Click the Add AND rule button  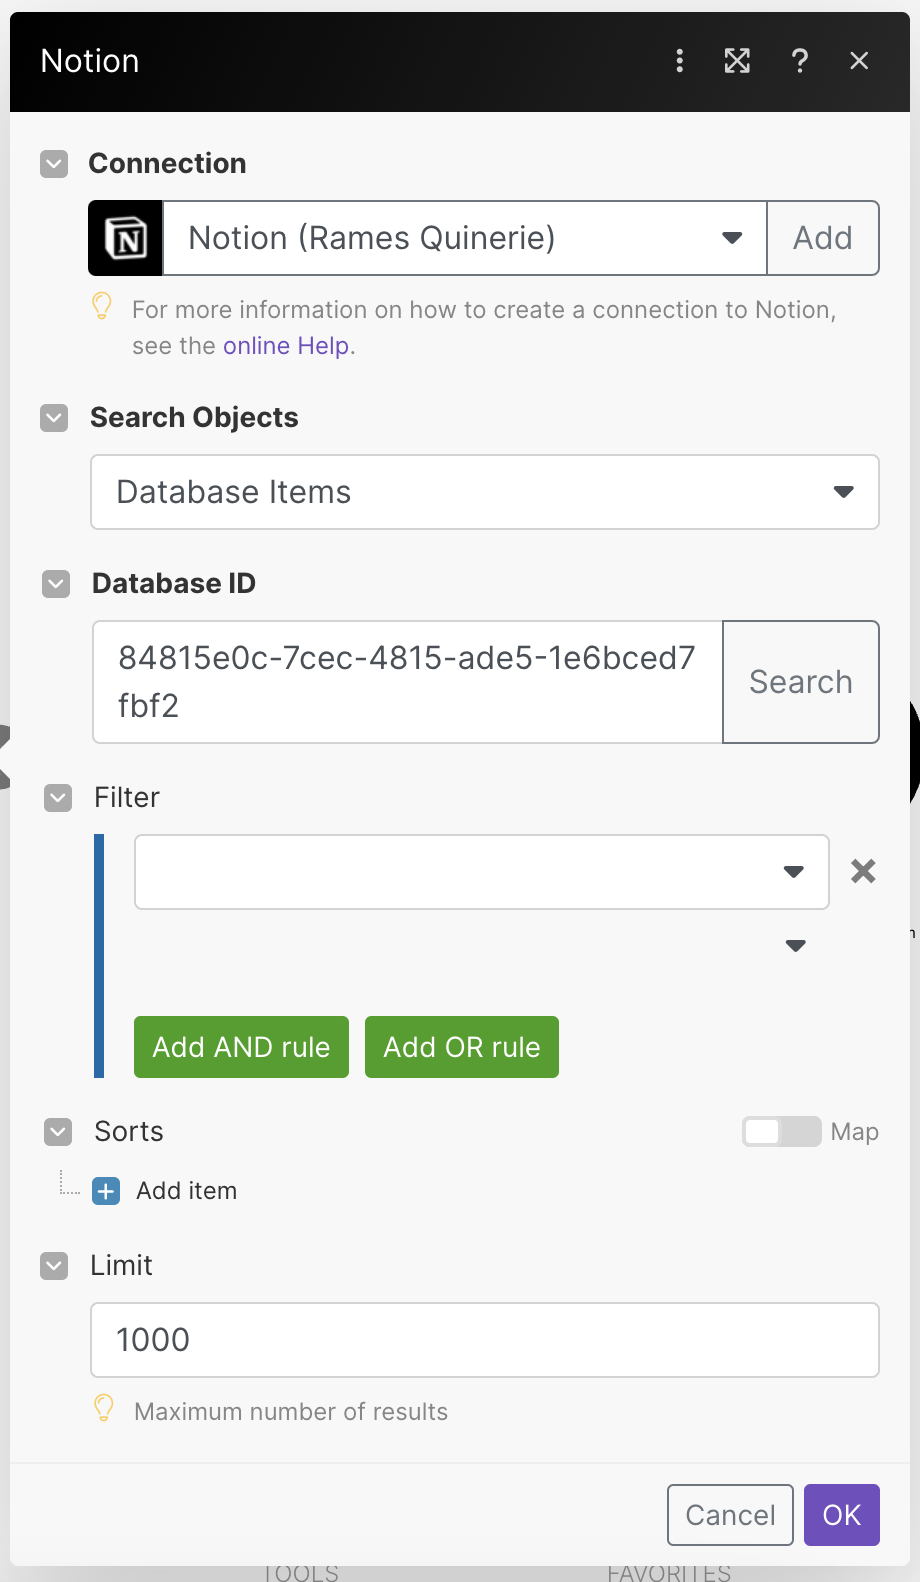[241, 1047]
